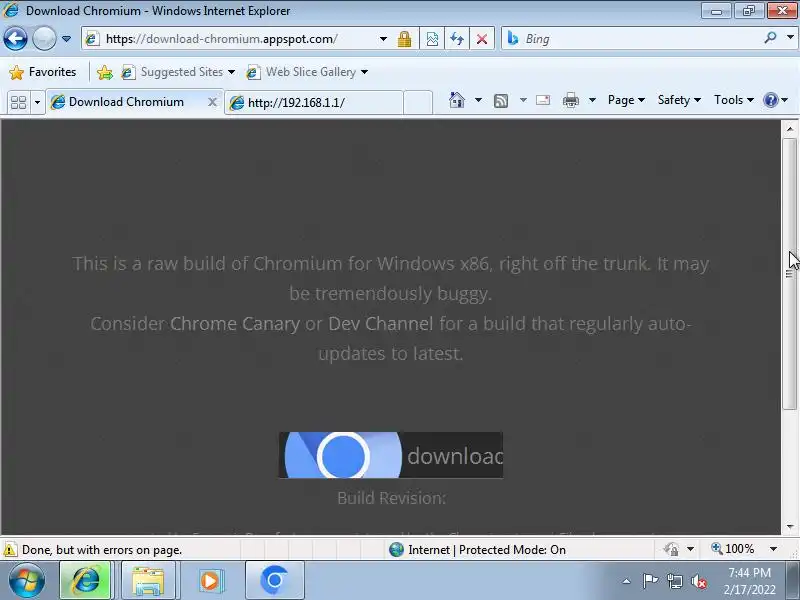Click the Forward navigation button
Viewport: 800px width, 600px height.
pyautogui.click(x=44, y=38)
